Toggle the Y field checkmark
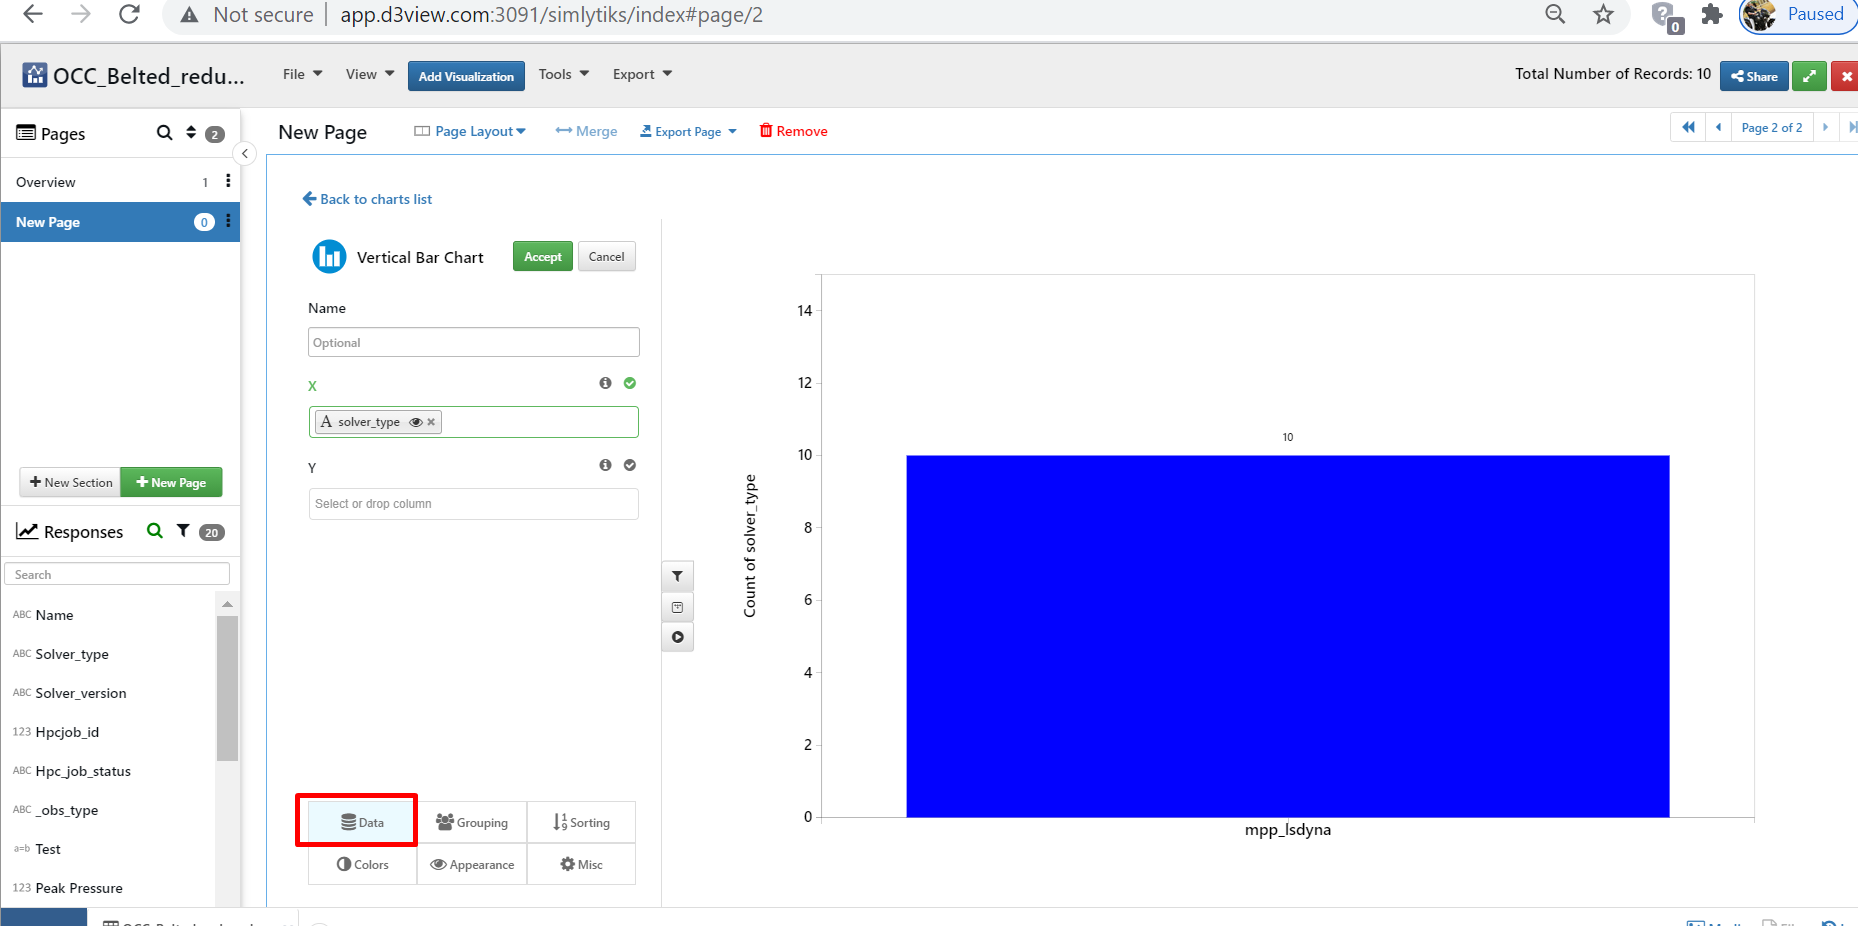The height and width of the screenshot is (926, 1858). [630, 465]
